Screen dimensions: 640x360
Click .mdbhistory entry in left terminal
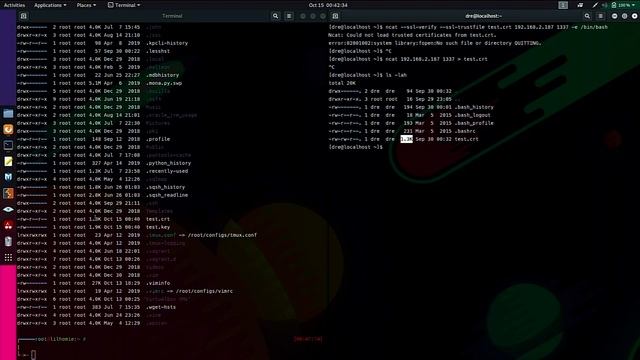[x=162, y=75]
